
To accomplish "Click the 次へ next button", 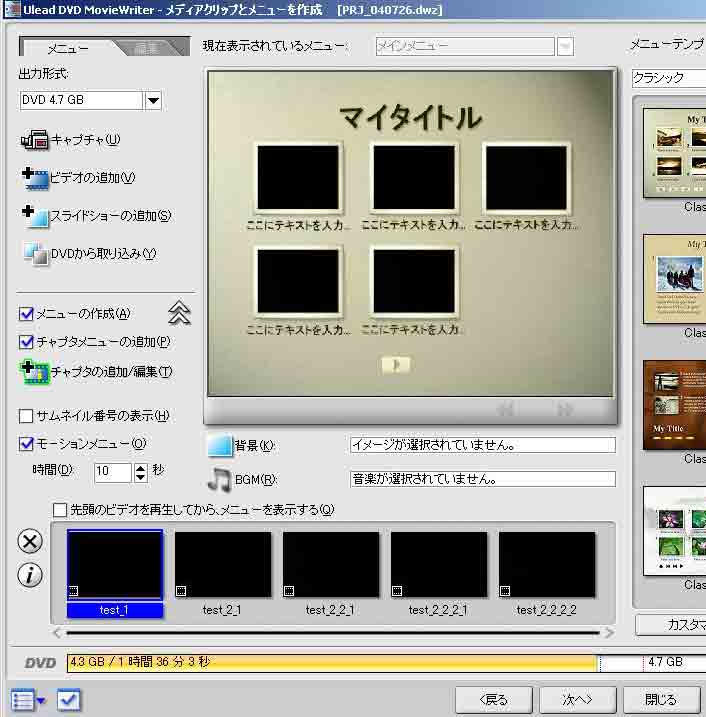I will (577, 699).
